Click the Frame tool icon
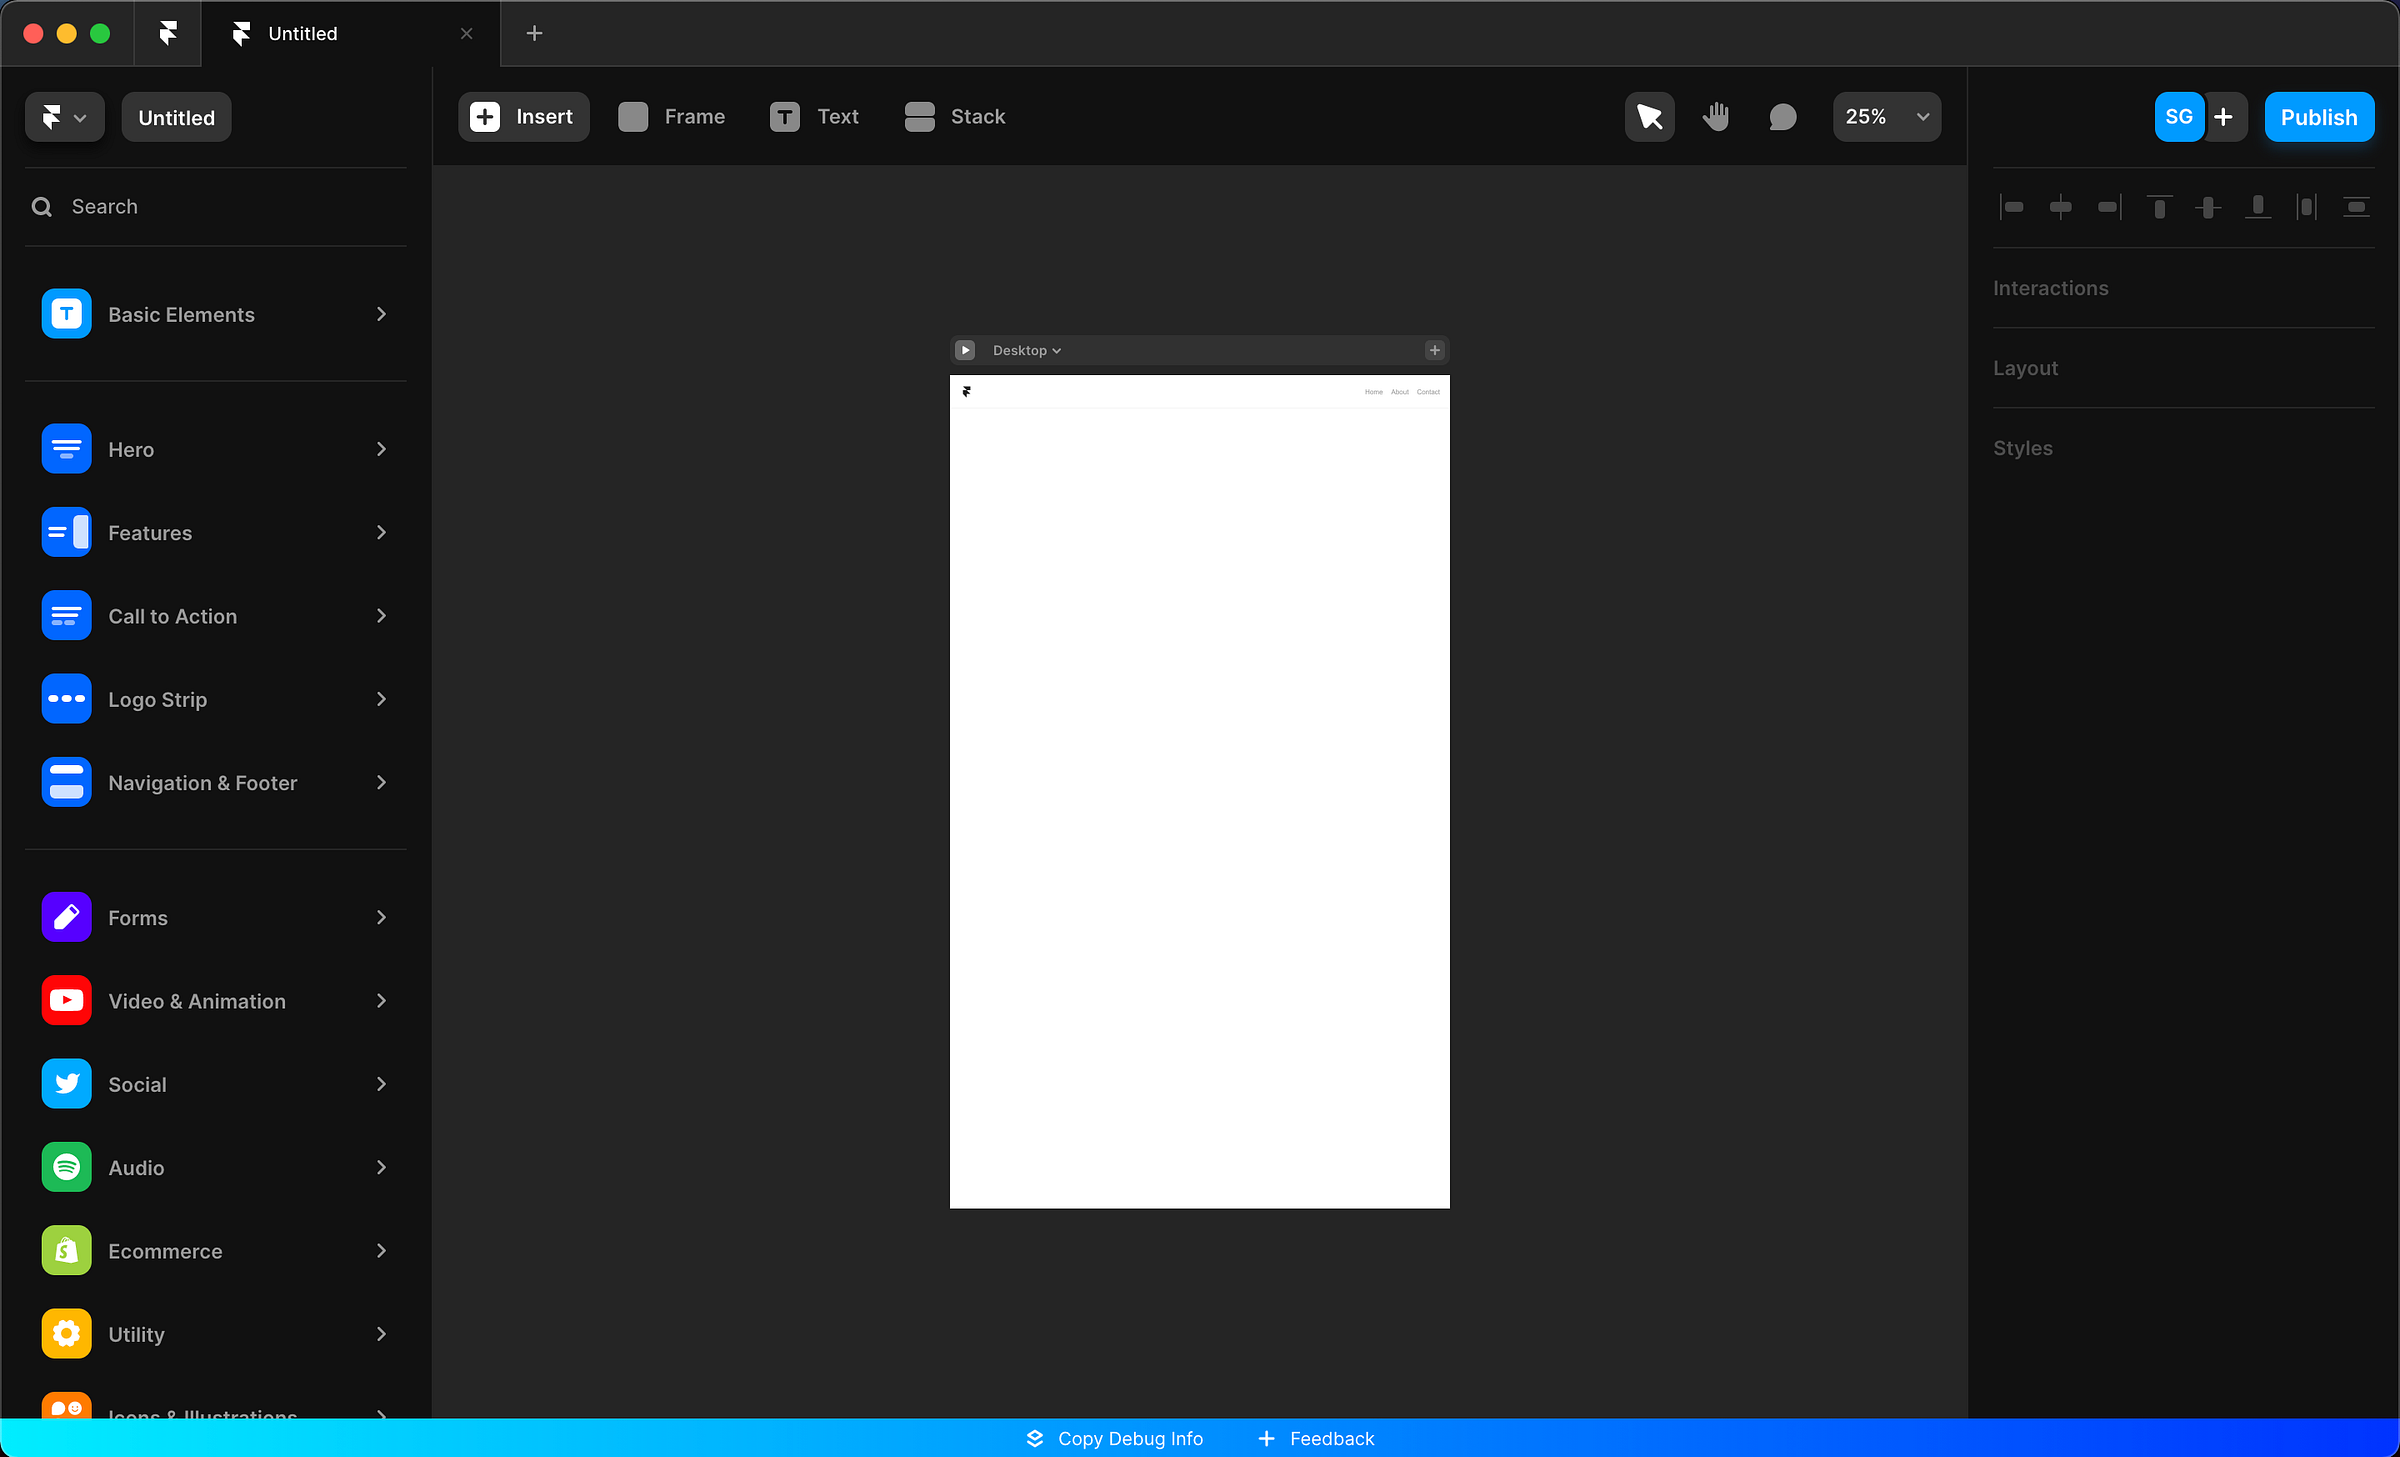Image resolution: width=2400 pixels, height=1457 pixels. coord(633,117)
